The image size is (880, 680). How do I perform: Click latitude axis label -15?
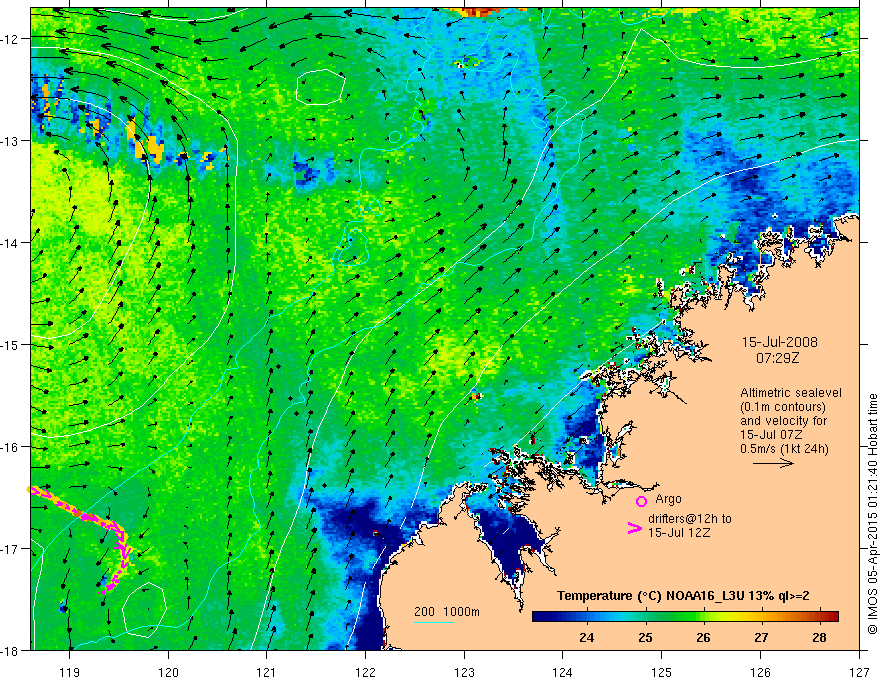[x=10, y=345]
